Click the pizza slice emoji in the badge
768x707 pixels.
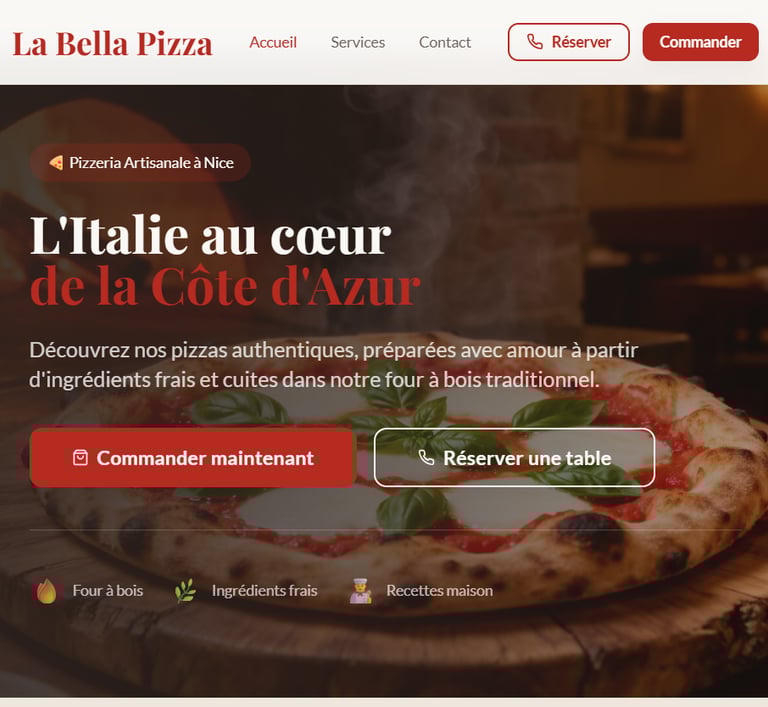56,163
